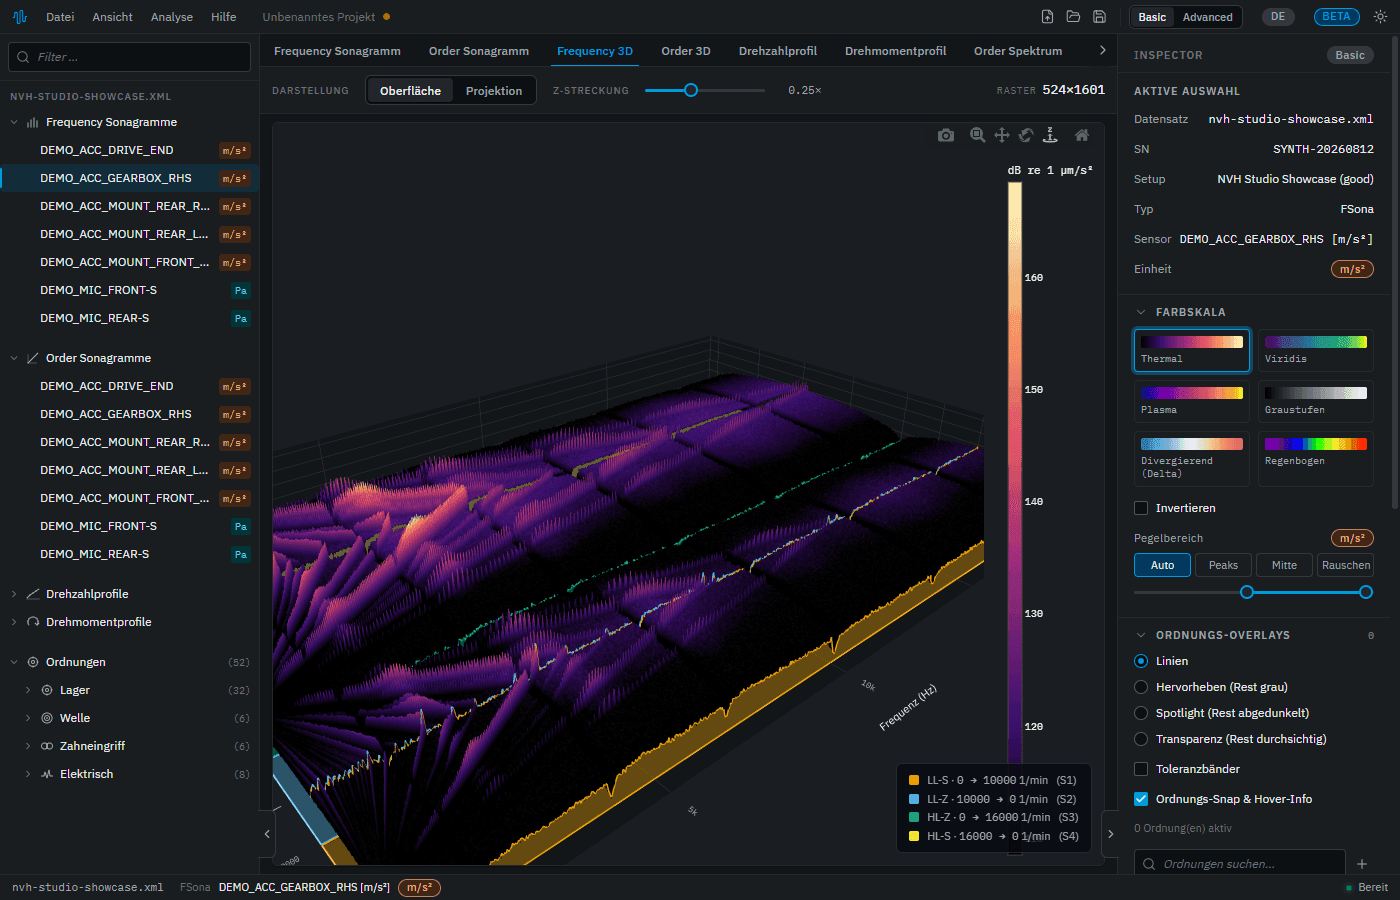Select Spotlight (Rest abgedunkelt) radio option

point(1141,713)
